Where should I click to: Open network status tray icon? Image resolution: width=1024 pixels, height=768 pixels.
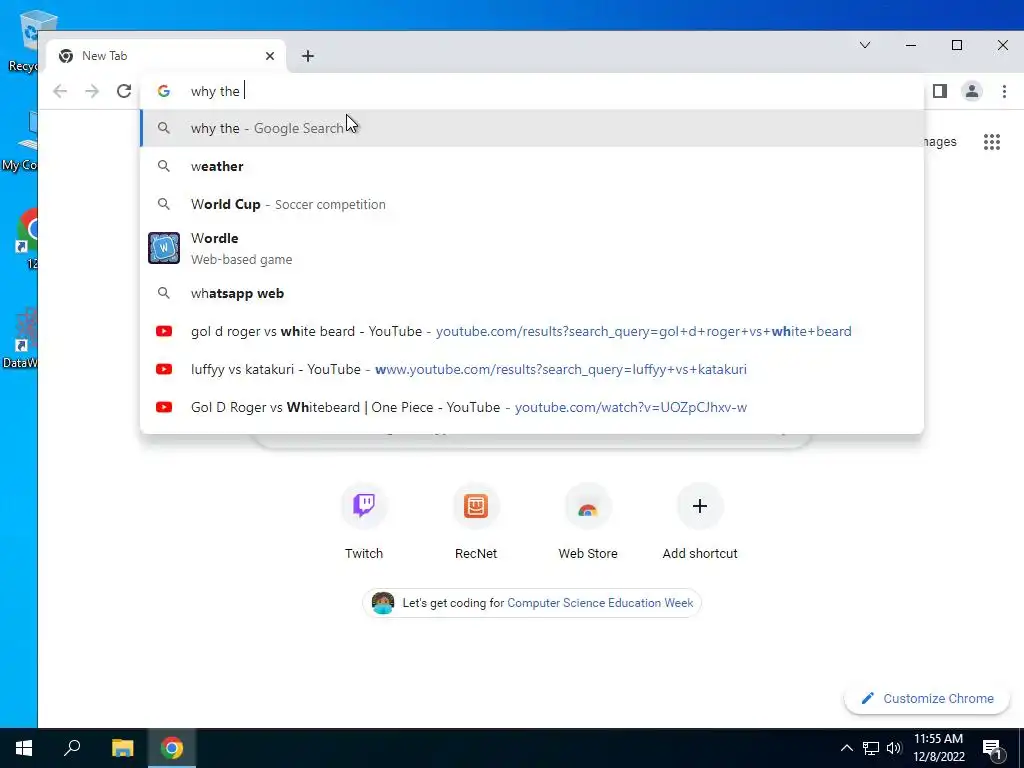coord(871,748)
